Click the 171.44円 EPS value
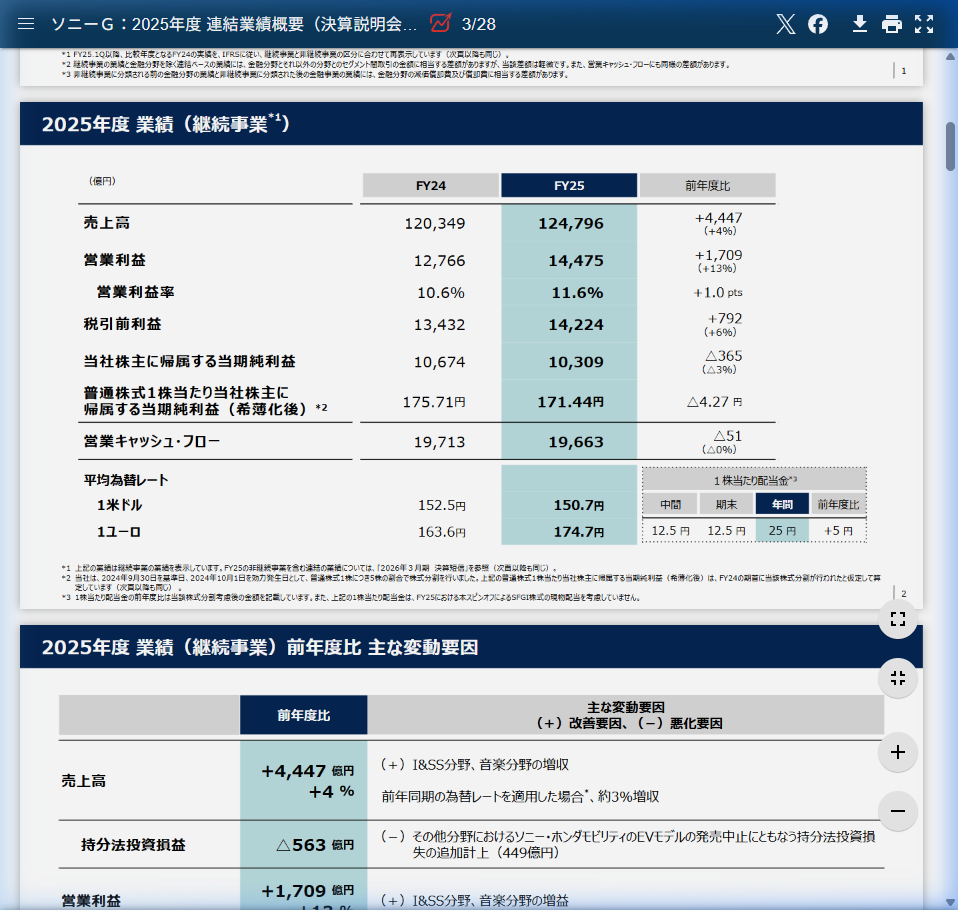 point(571,402)
